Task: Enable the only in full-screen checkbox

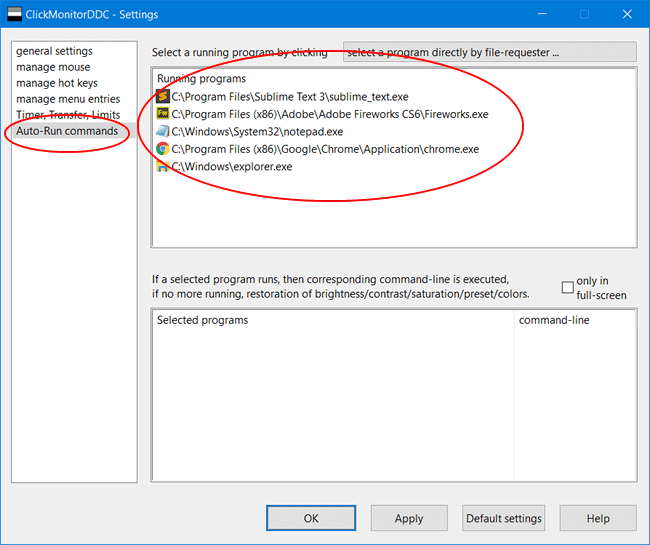Action: pyautogui.click(x=567, y=288)
